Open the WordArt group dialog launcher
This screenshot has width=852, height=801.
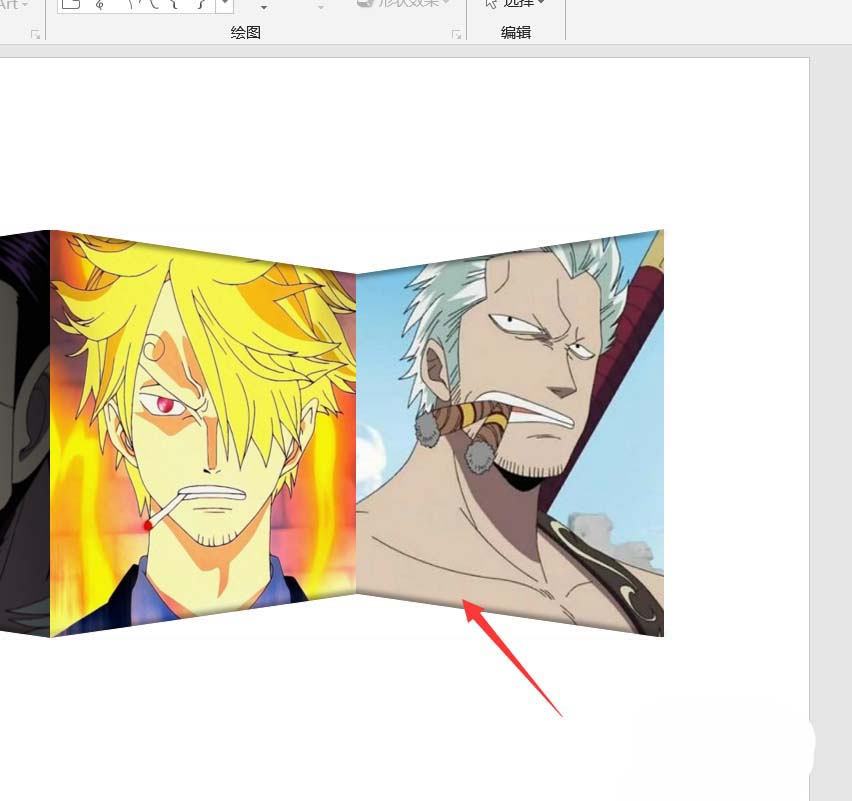coord(36,35)
